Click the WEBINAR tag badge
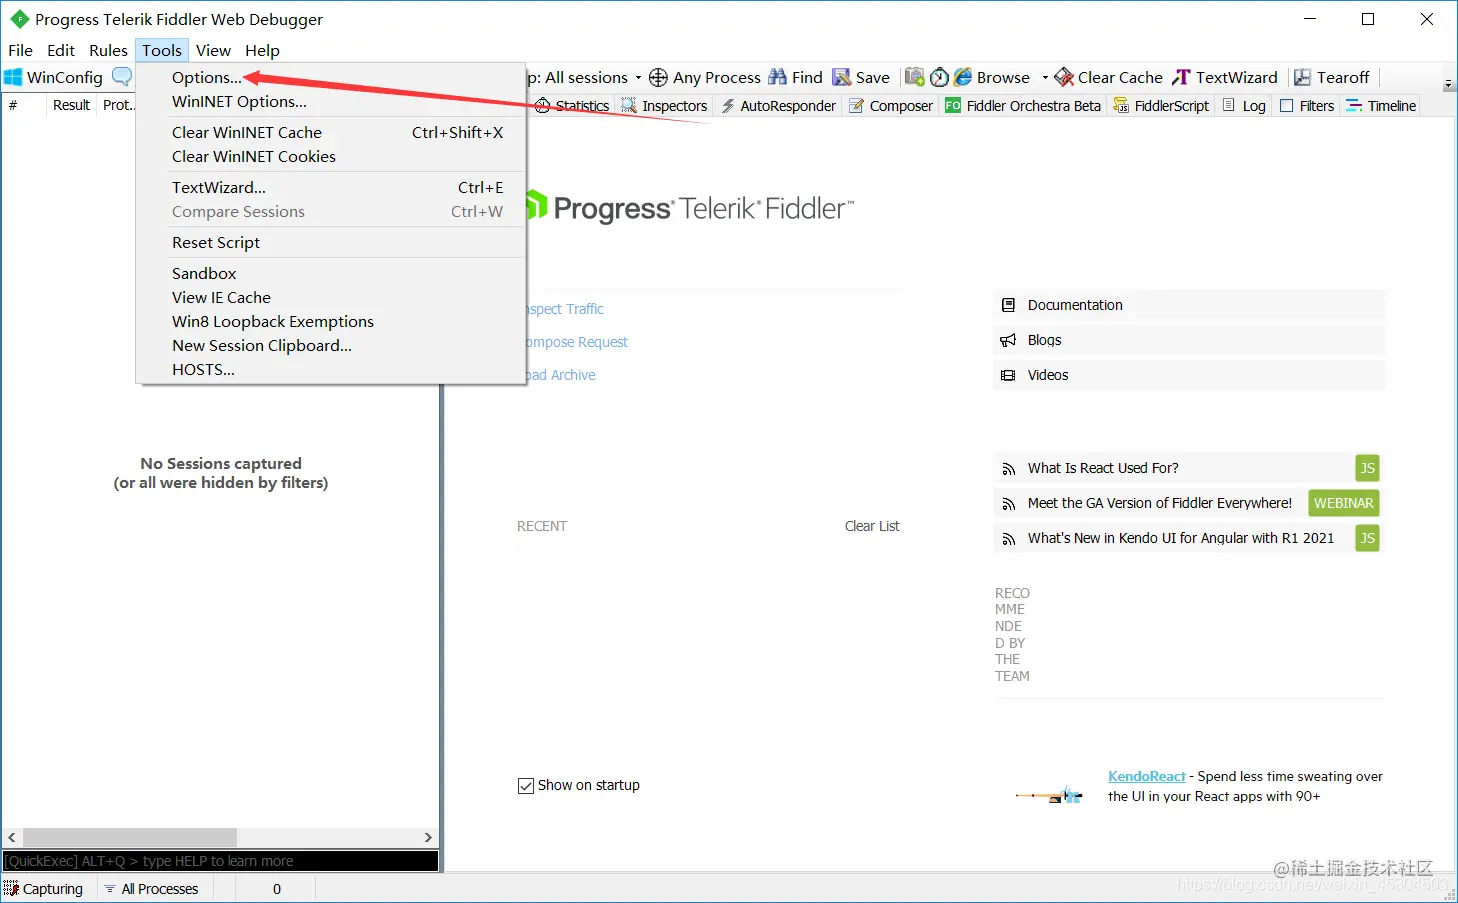The width and height of the screenshot is (1458, 903). (x=1343, y=503)
